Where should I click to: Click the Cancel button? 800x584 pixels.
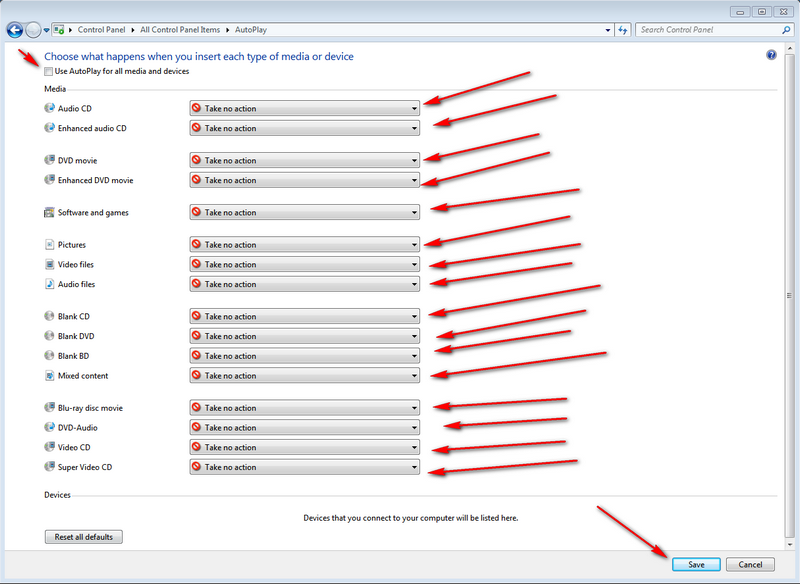coord(750,564)
